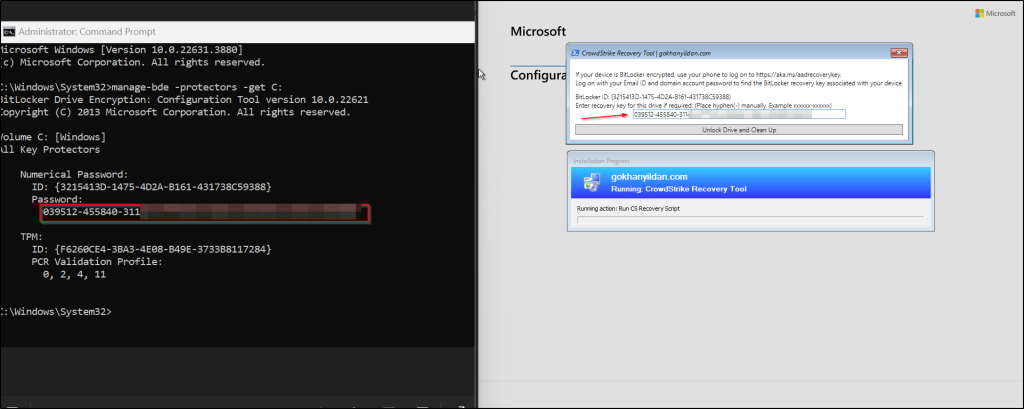The height and width of the screenshot is (409, 1024).
Task: Click the Administrator: Command Prompt title text
Action: pyautogui.click(x=88, y=31)
